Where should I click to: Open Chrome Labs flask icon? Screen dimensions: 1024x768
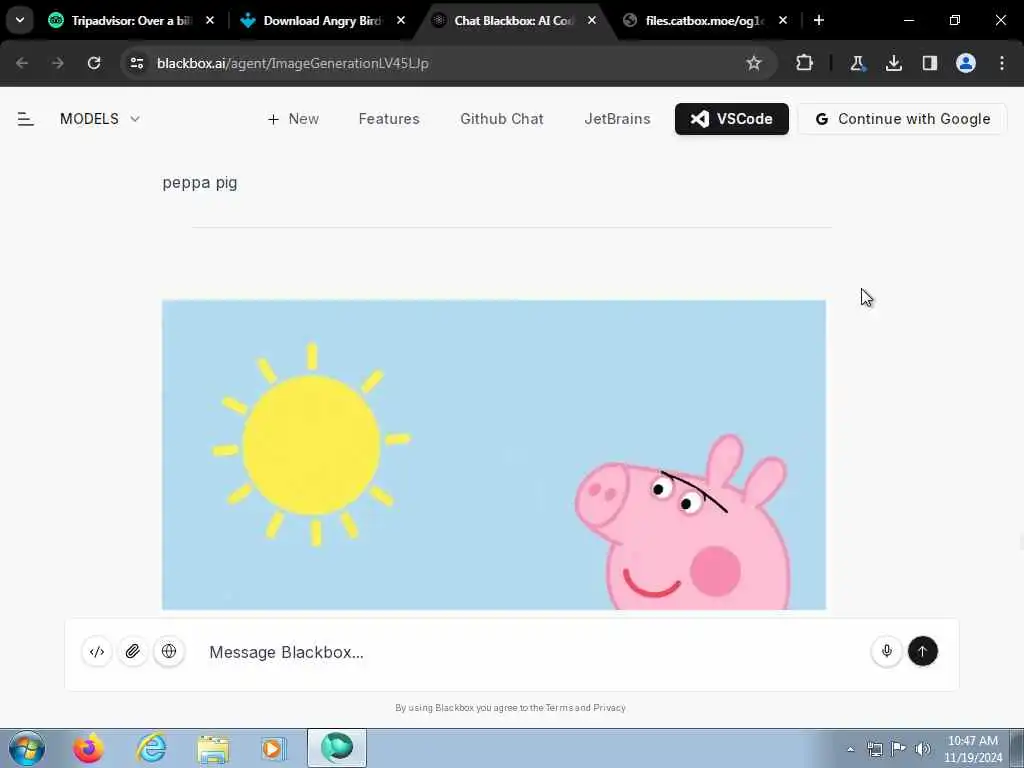pyautogui.click(x=857, y=63)
